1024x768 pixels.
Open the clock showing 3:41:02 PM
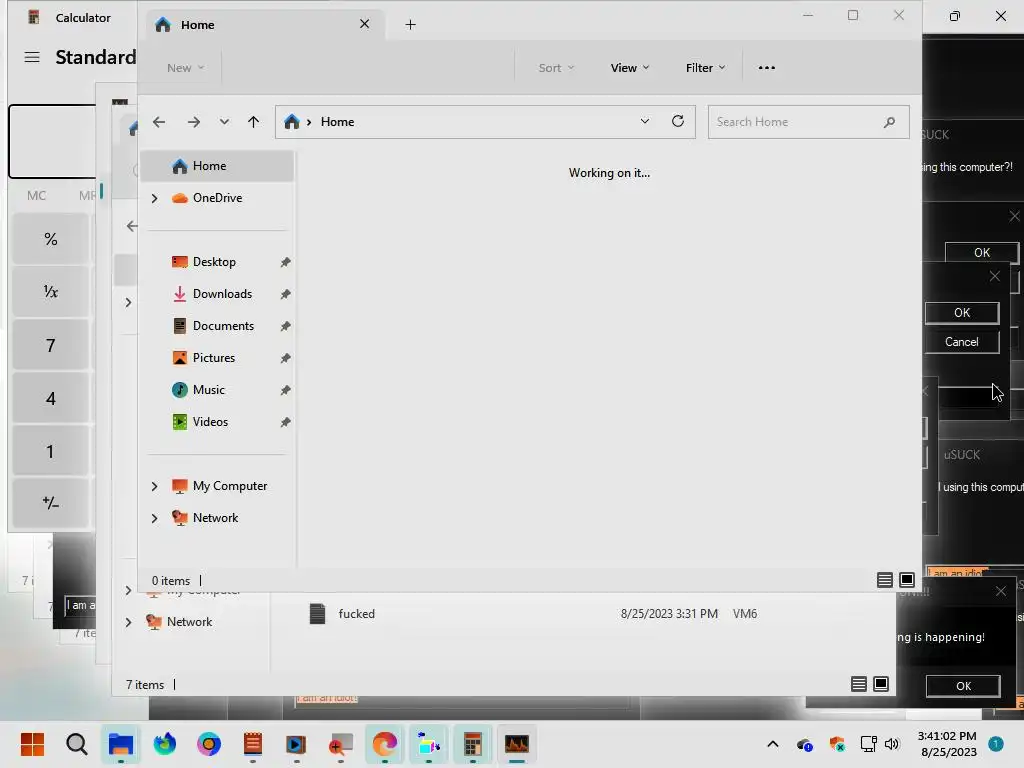pyautogui.click(x=948, y=744)
